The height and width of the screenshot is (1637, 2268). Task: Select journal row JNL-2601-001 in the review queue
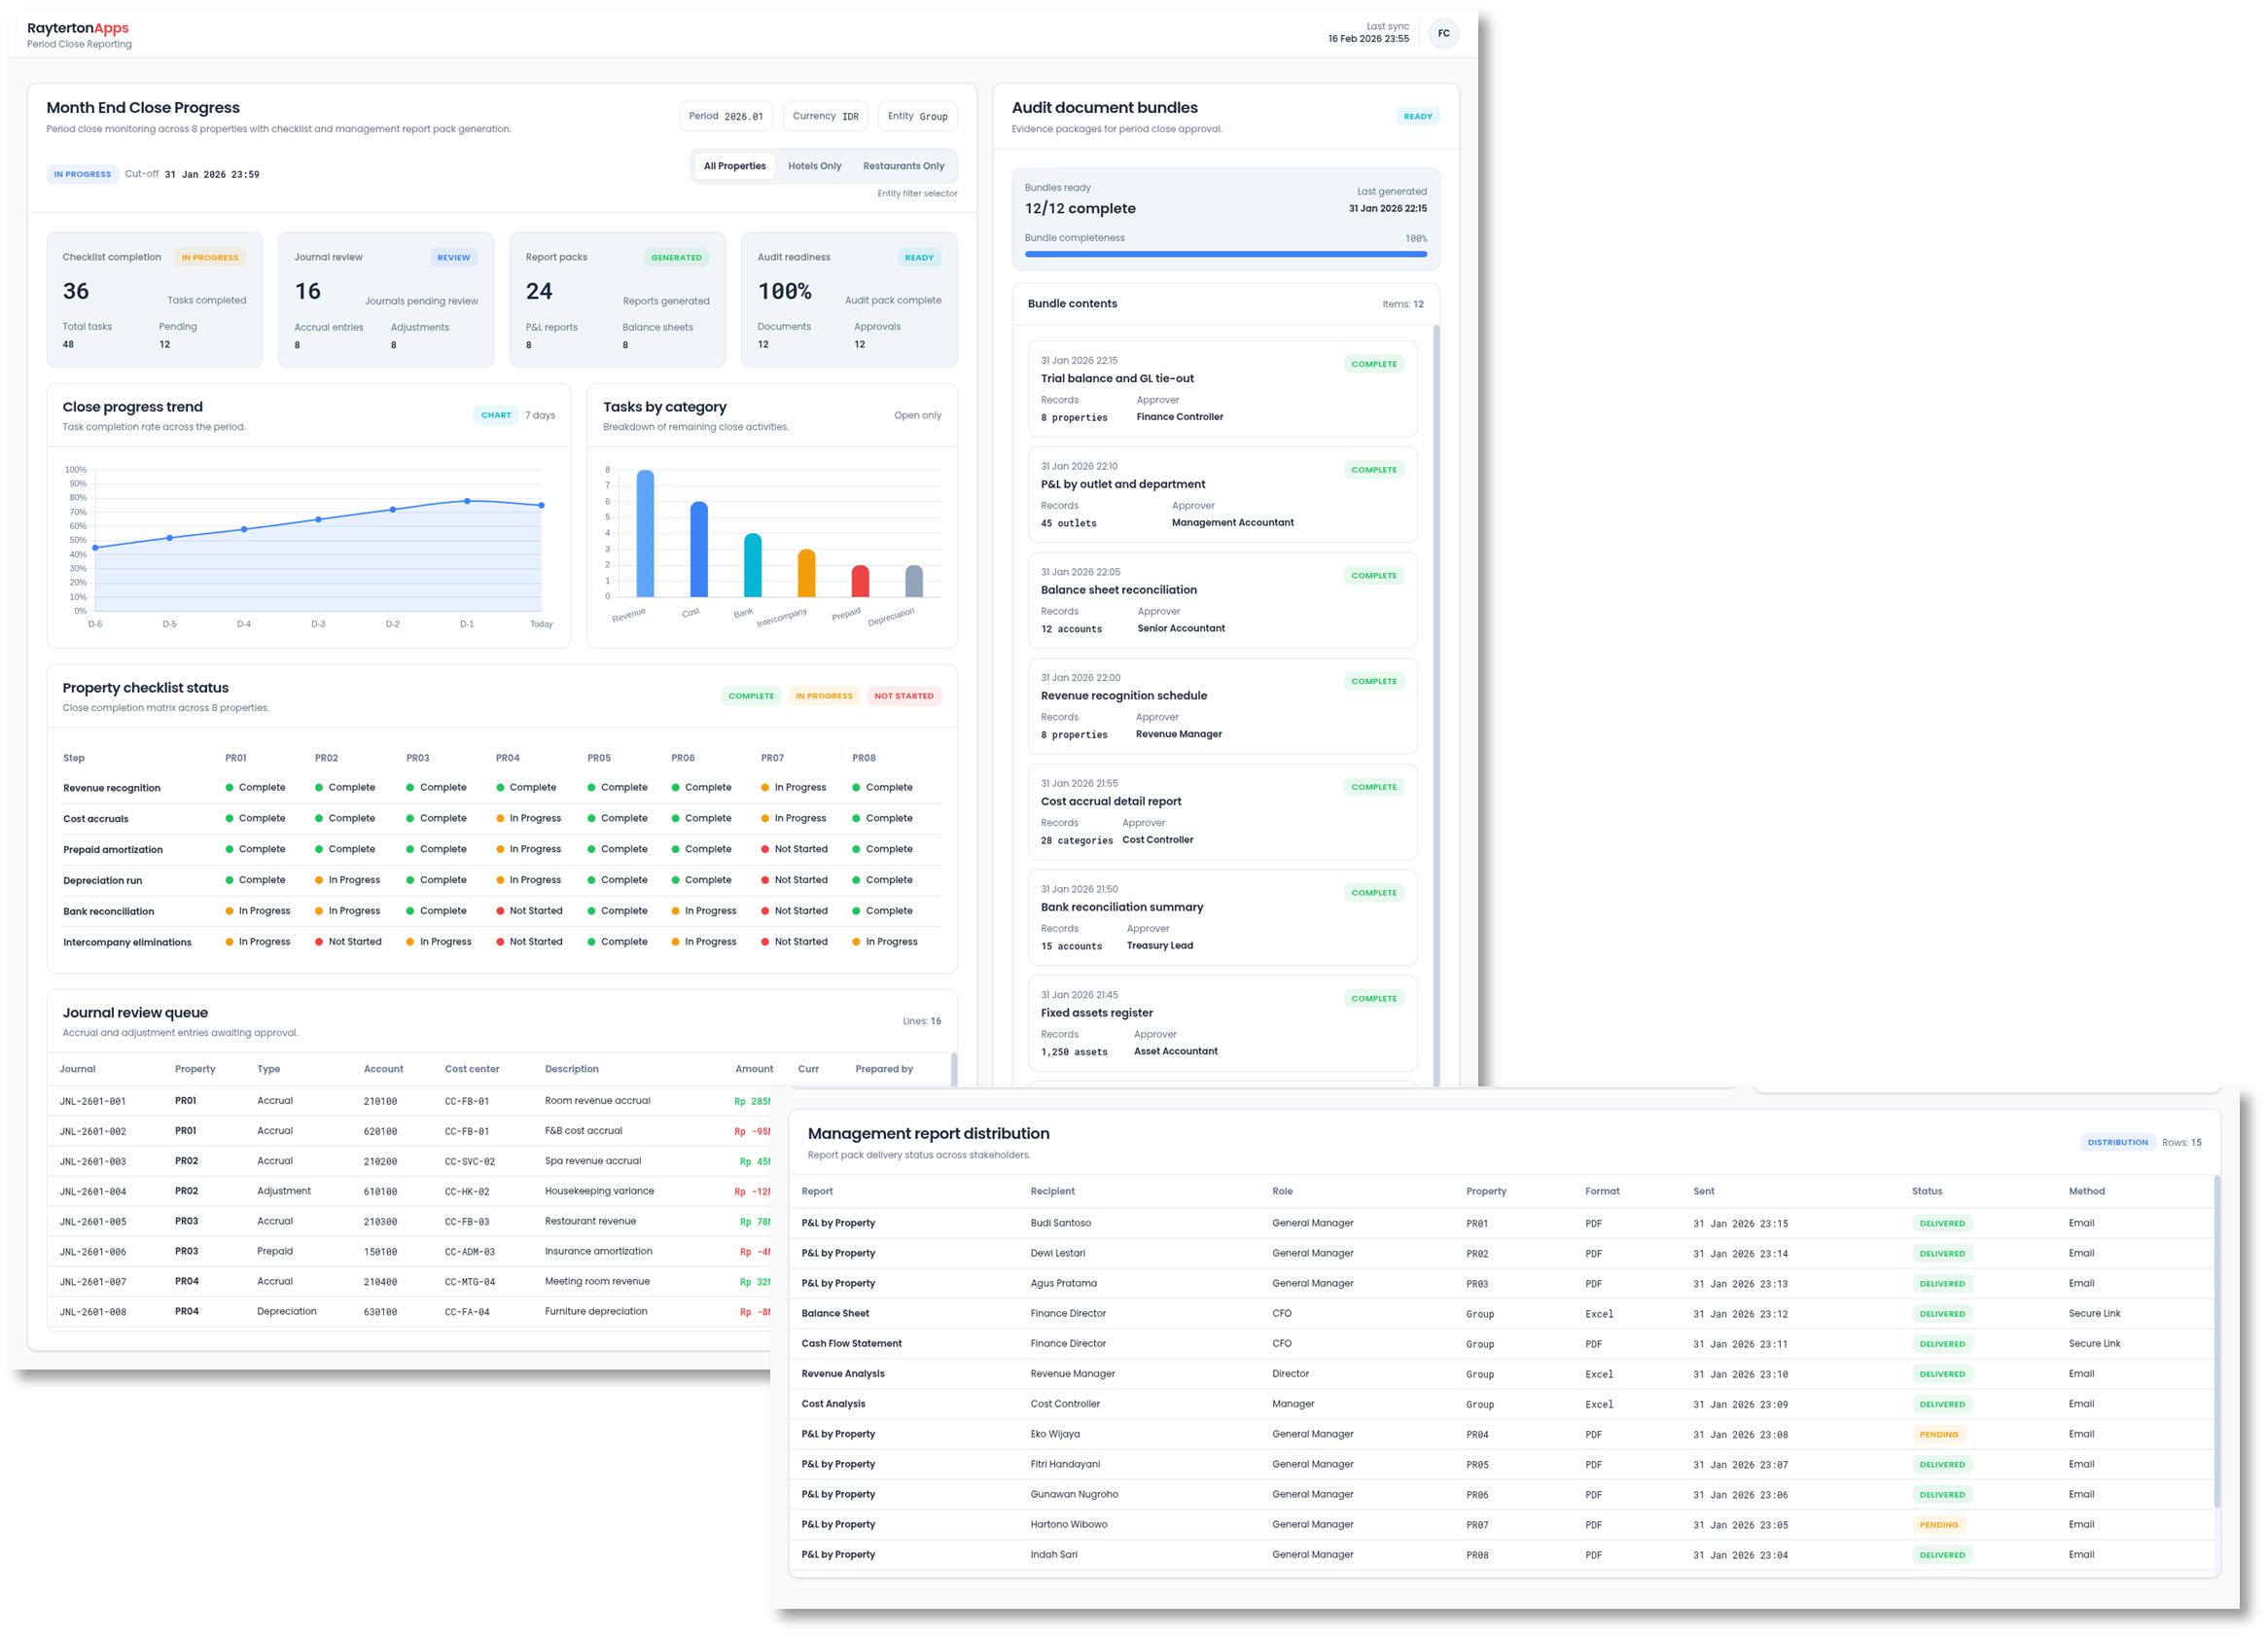tap(400, 1100)
